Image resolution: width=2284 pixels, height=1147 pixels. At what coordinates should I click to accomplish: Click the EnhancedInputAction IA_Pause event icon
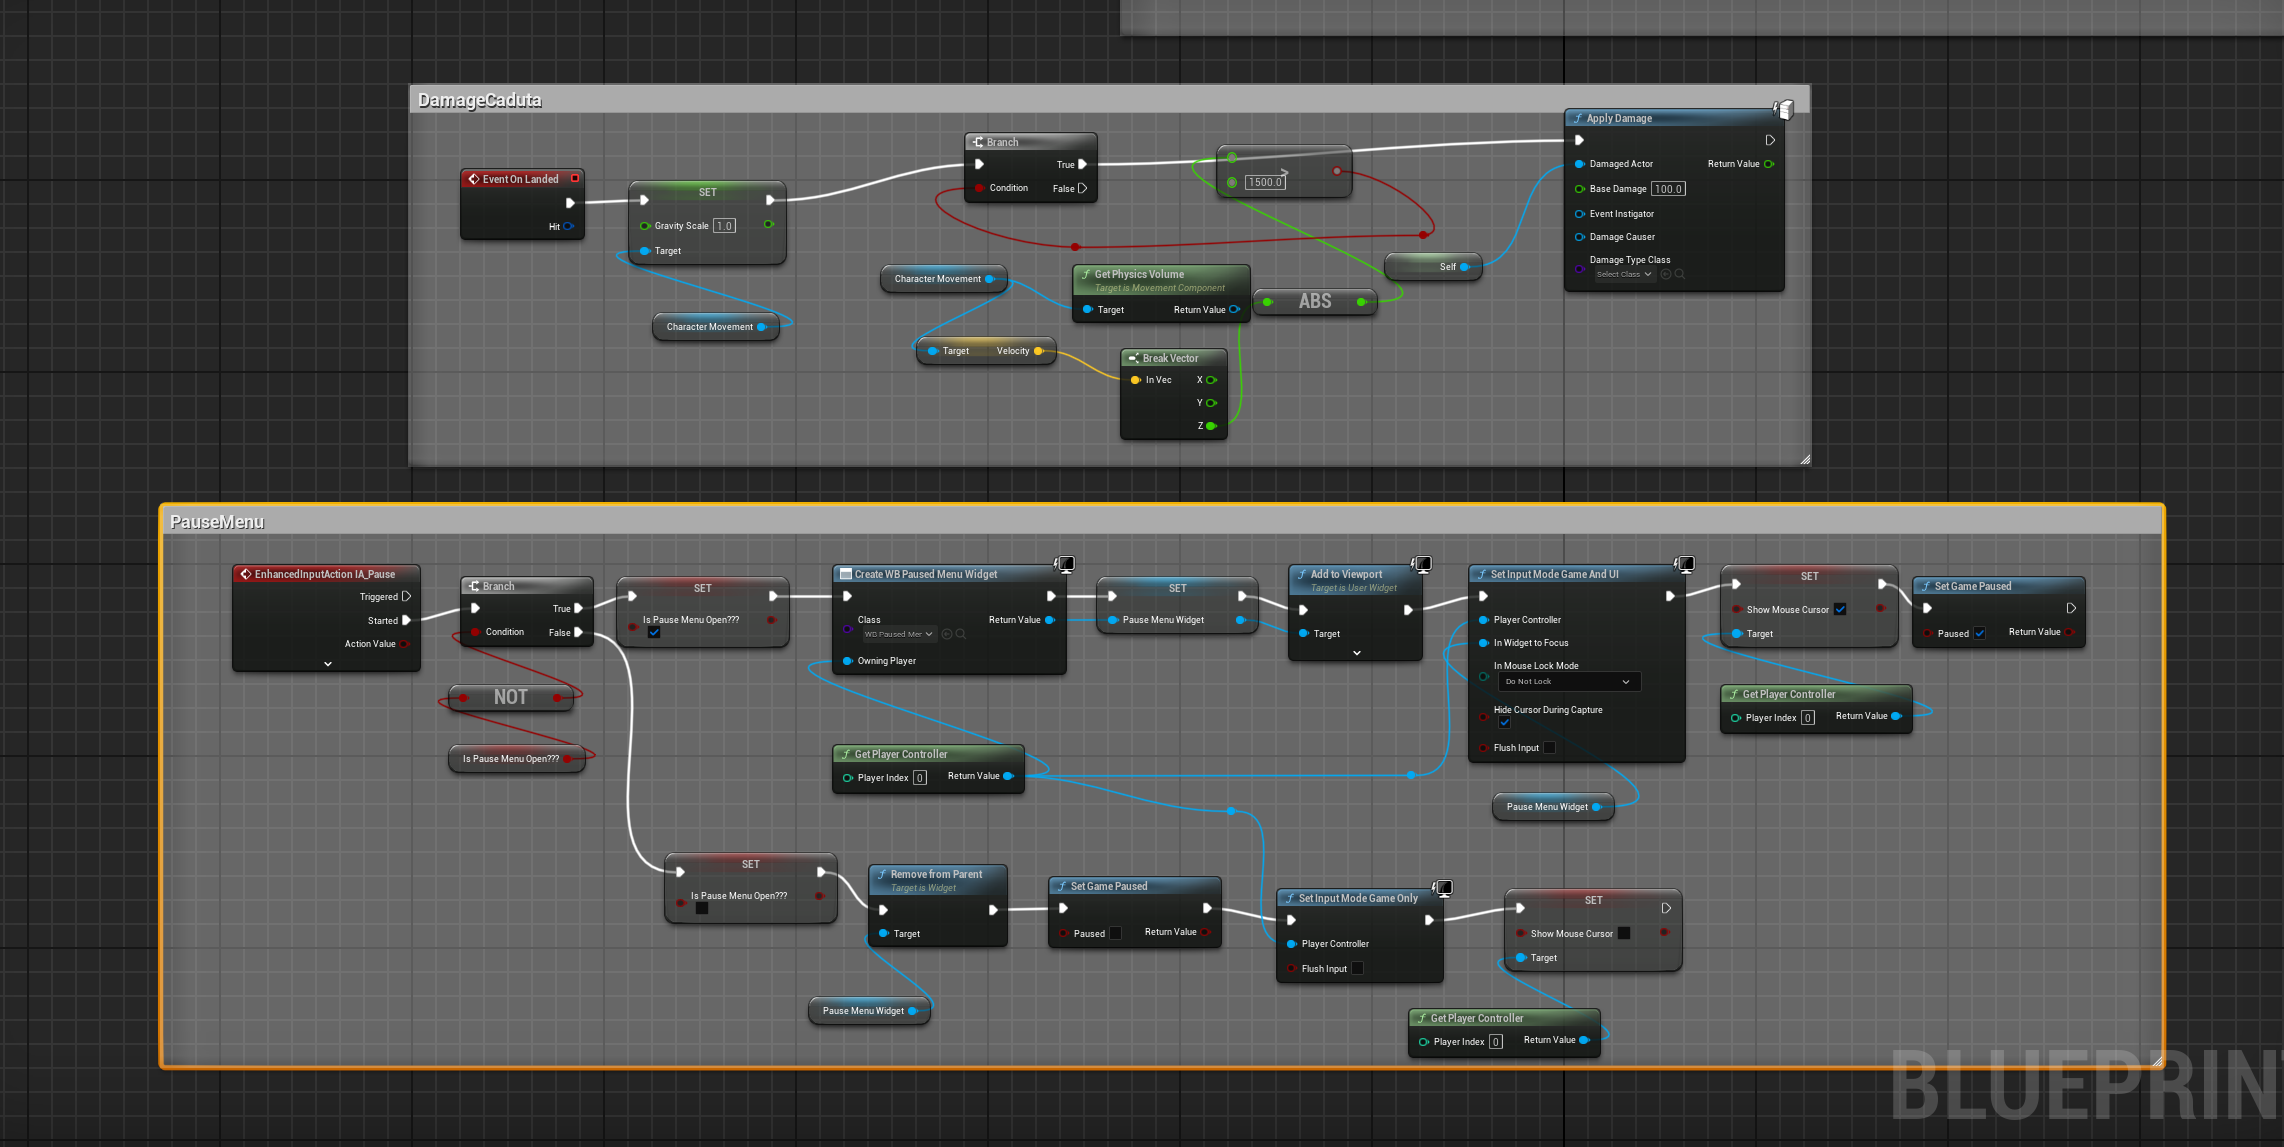[x=245, y=574]
